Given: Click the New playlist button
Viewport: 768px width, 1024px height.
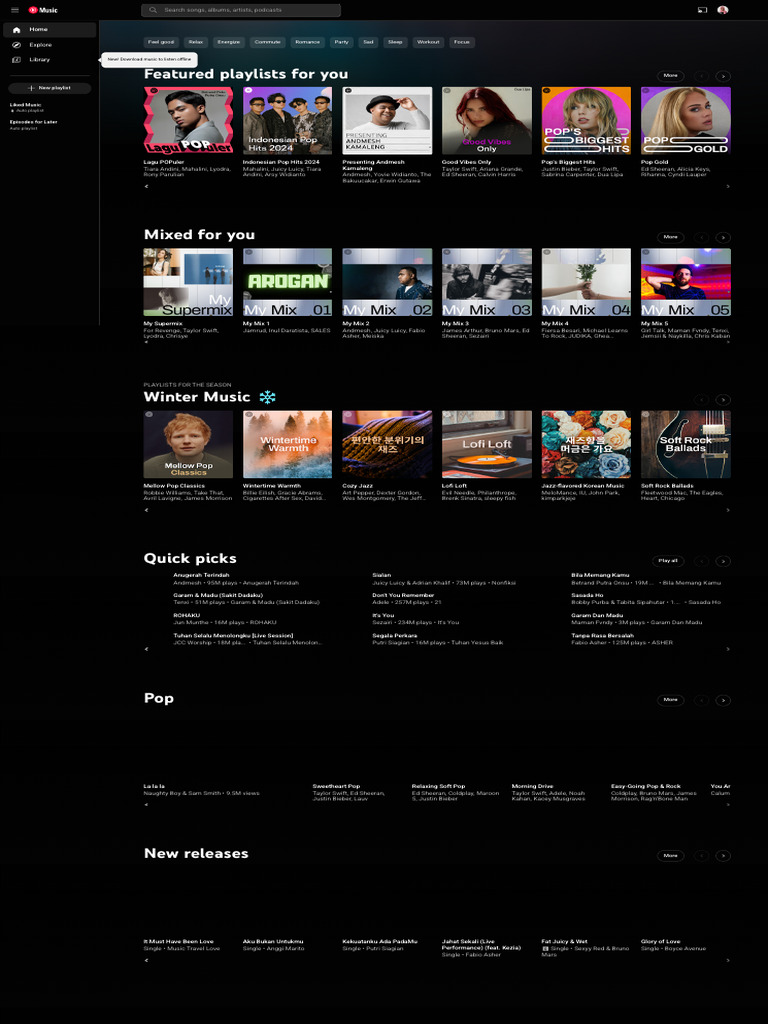Looking at the screenshot, I should (x=50, y=88).
